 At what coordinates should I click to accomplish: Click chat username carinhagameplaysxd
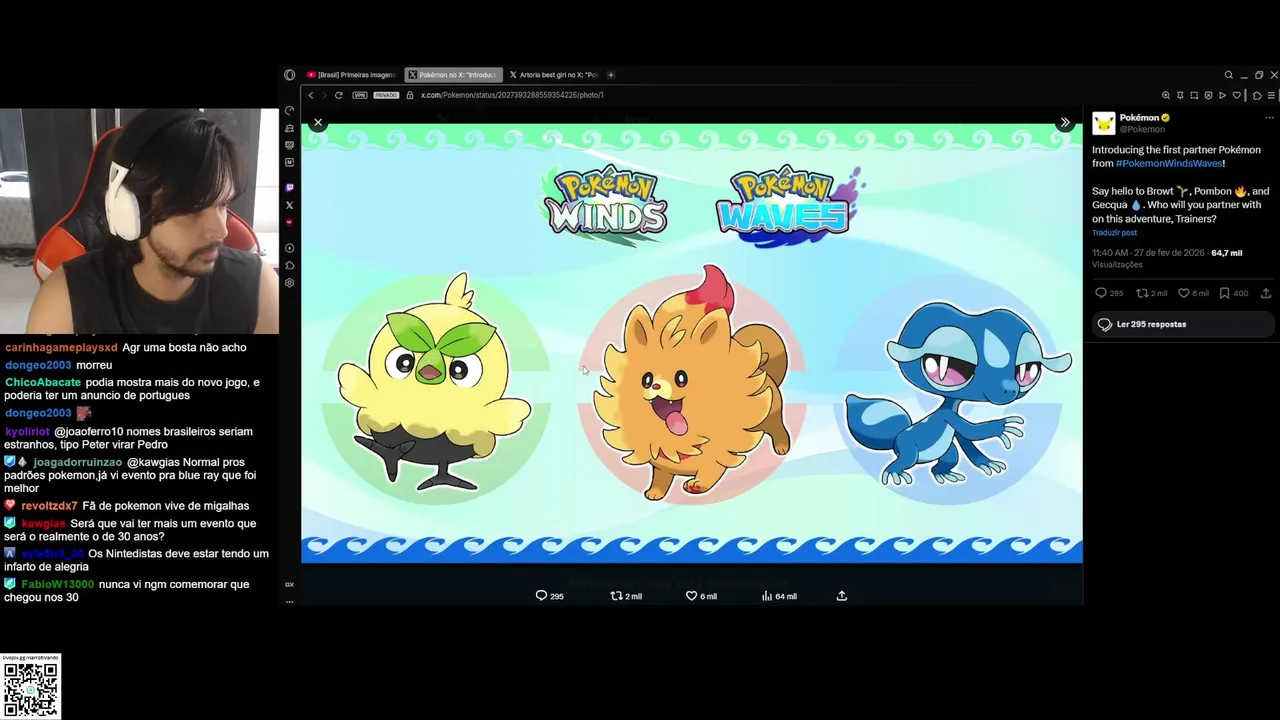[61, 347]
